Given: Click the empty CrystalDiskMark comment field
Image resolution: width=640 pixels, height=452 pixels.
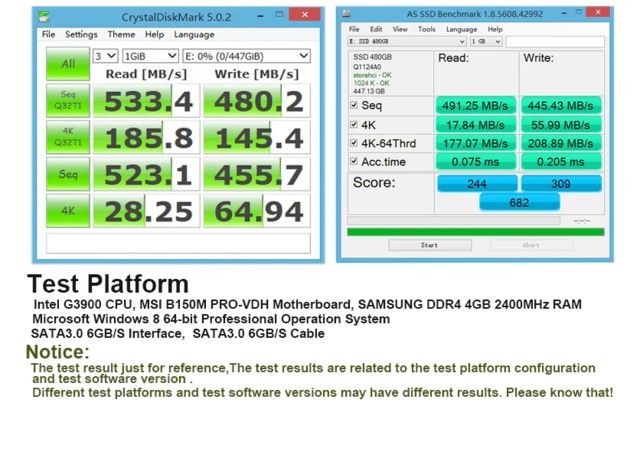Looking at the screenshot, I should point(178,243).
